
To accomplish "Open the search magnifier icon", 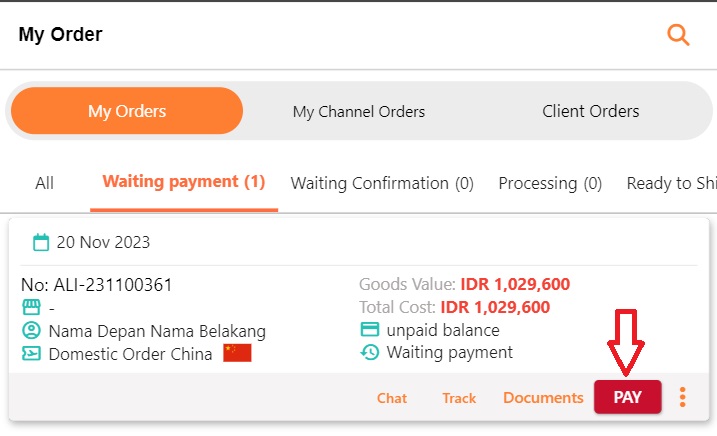I will tap(678, 35).
